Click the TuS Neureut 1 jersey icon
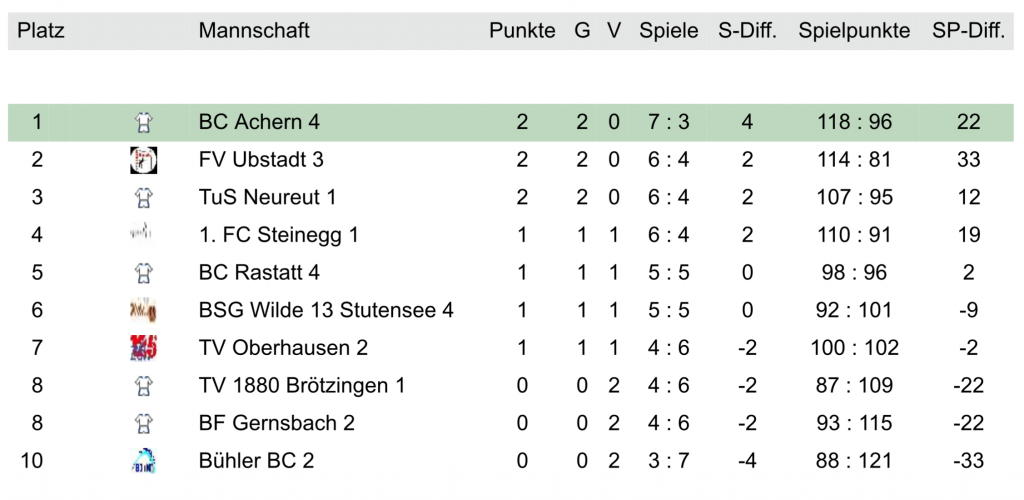Screen dimensions: 1024x500 tap(144, 197)
